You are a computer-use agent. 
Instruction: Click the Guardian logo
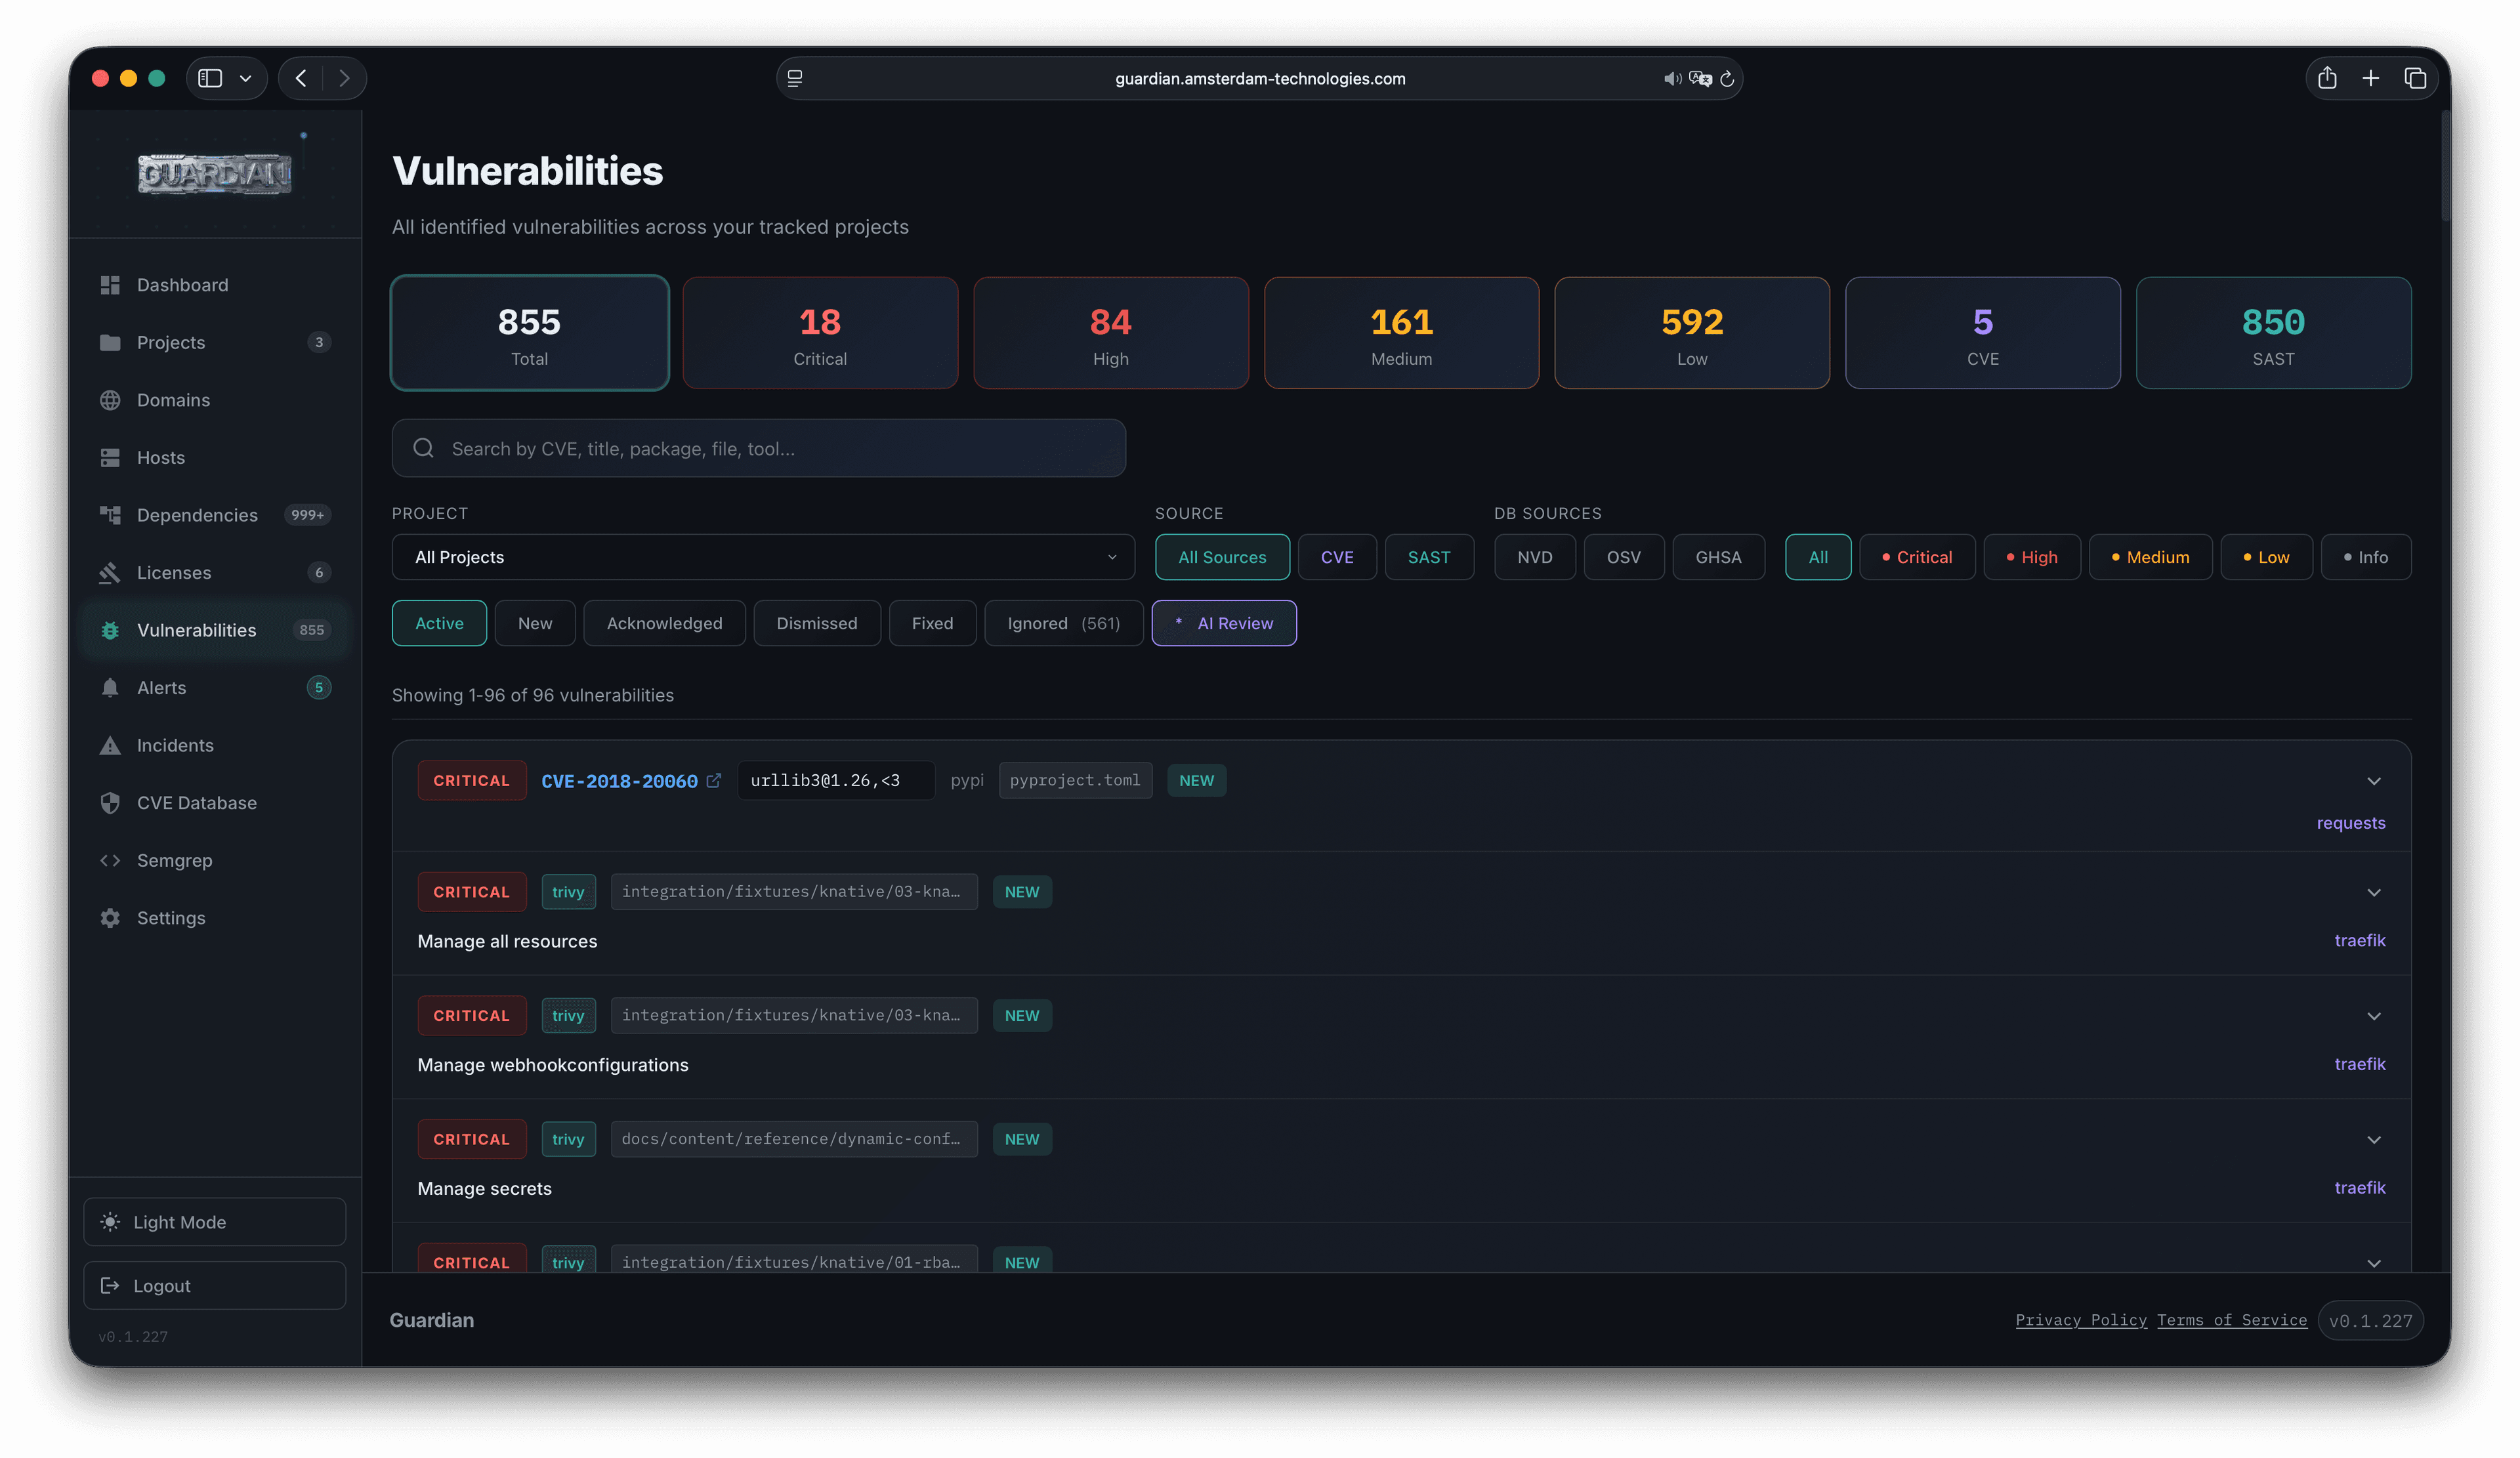point(214,173)
